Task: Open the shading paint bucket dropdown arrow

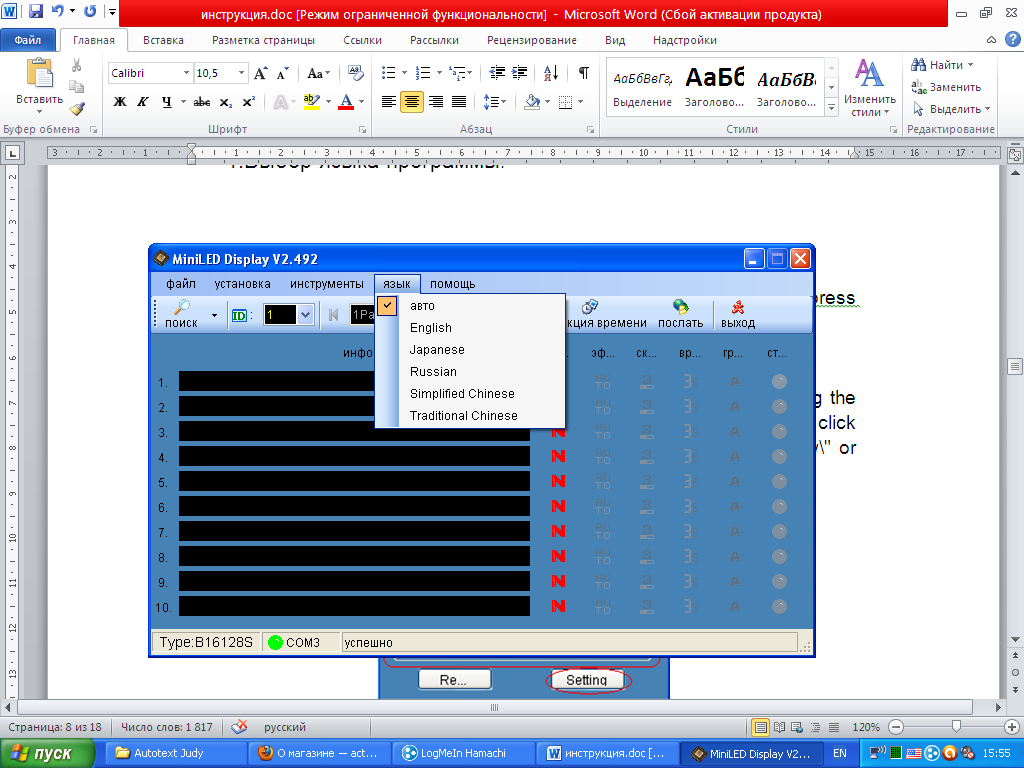Action: (x=547, y=102)
